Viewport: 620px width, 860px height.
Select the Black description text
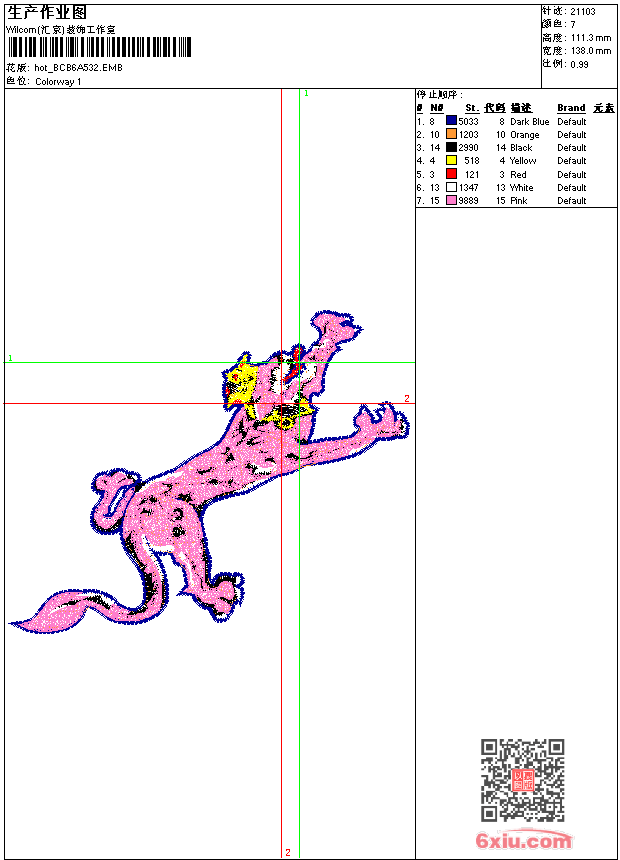click(521, 148)
